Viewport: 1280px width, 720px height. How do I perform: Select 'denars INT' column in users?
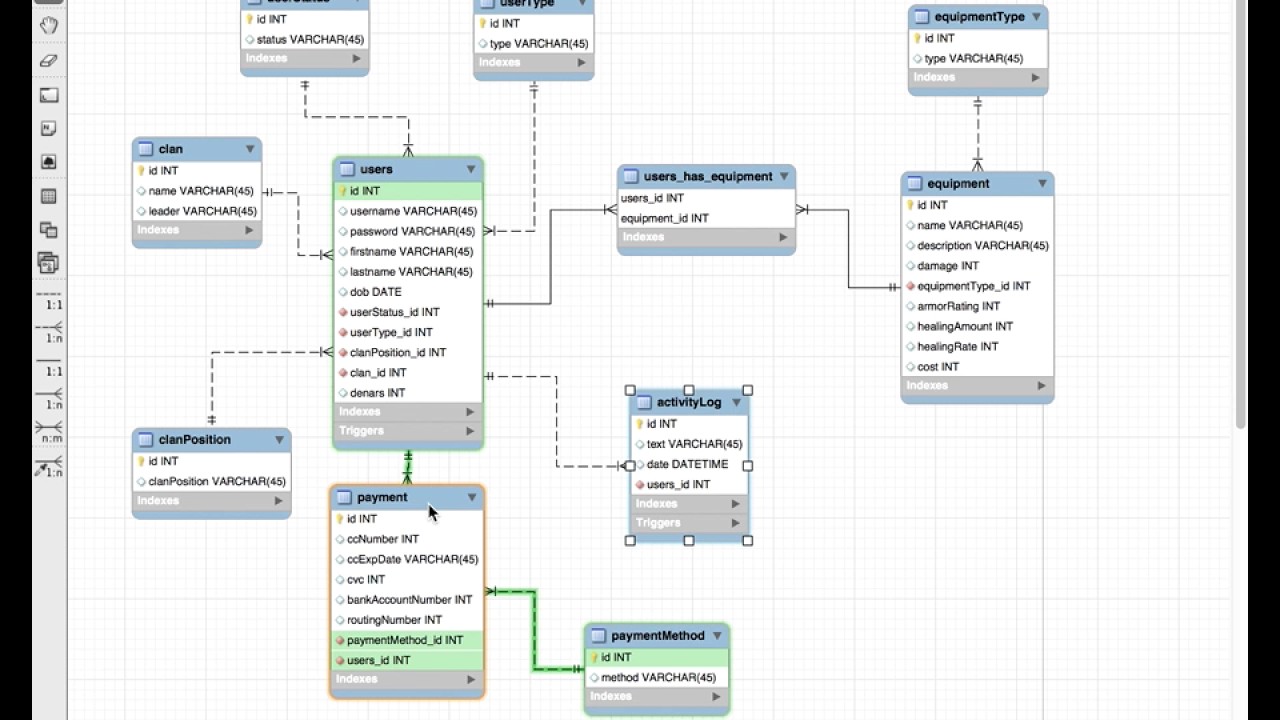point(408,393)
